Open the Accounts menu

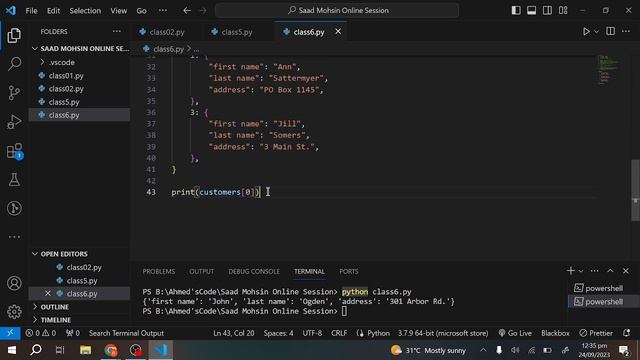tap(14, 283)
